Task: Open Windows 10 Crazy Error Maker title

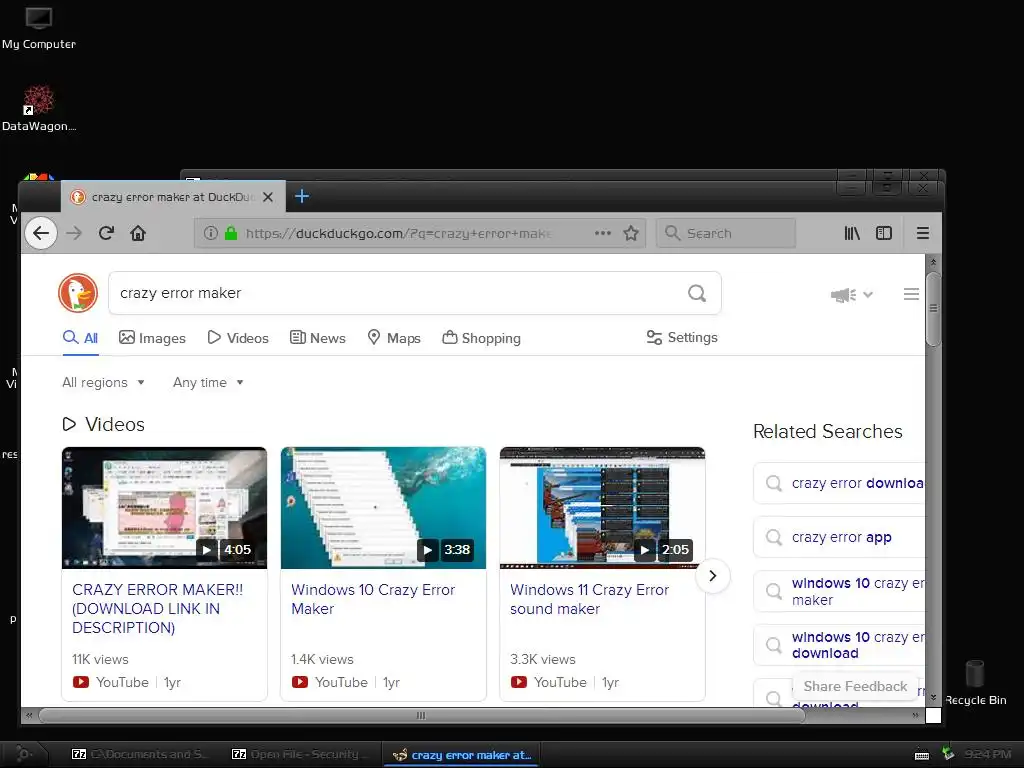Action: tap(373, 599)
